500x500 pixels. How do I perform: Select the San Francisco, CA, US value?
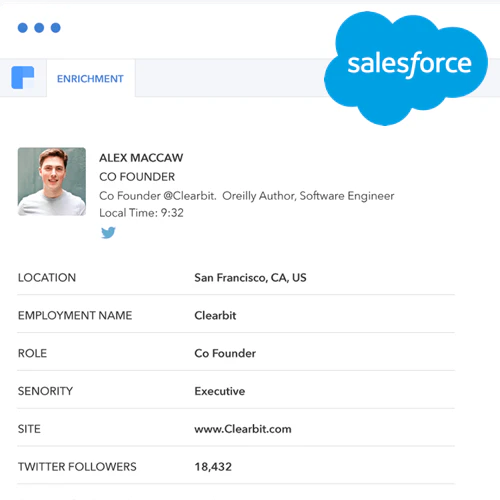point(250,278)
